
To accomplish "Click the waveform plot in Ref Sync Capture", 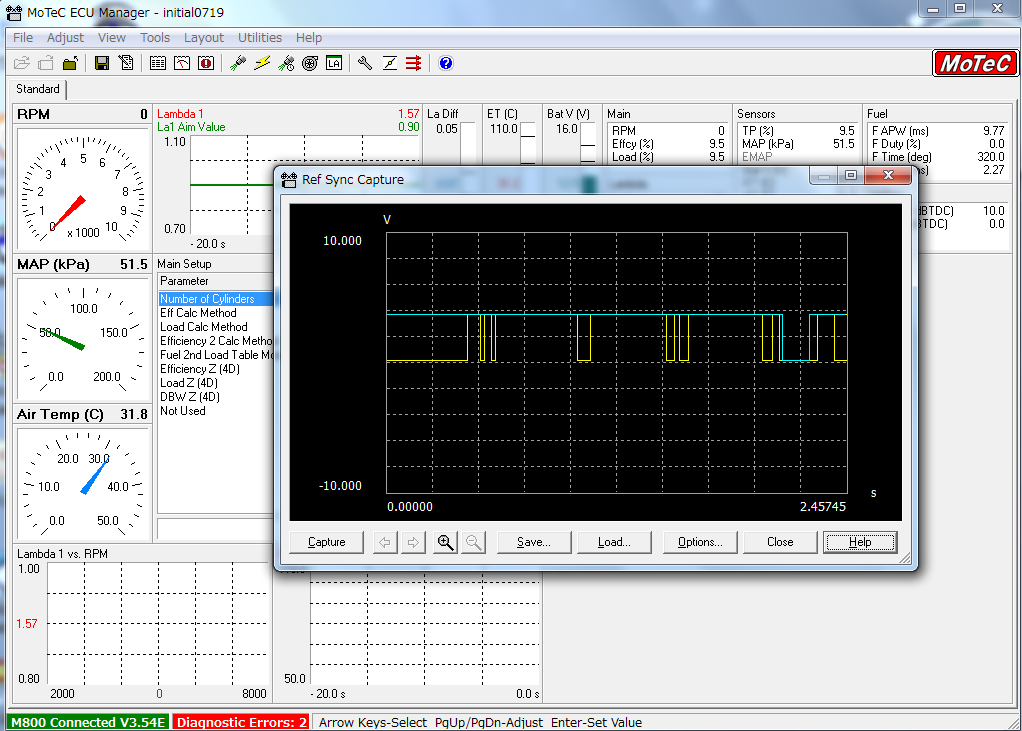I will tap(617, 363).
